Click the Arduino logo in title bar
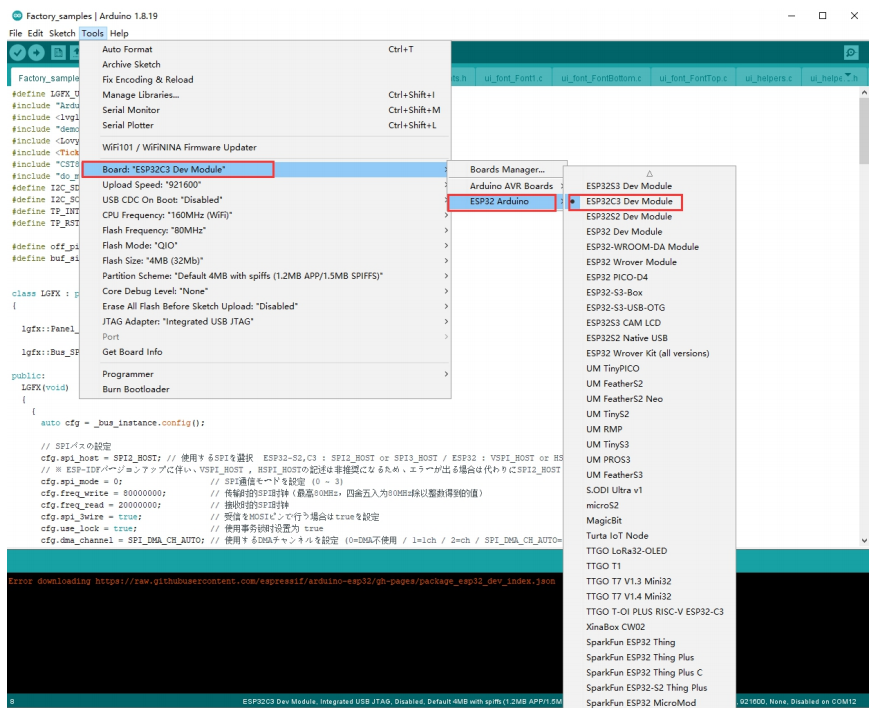Viewport: 870px width, 714px height. click(x=17, y=16)
